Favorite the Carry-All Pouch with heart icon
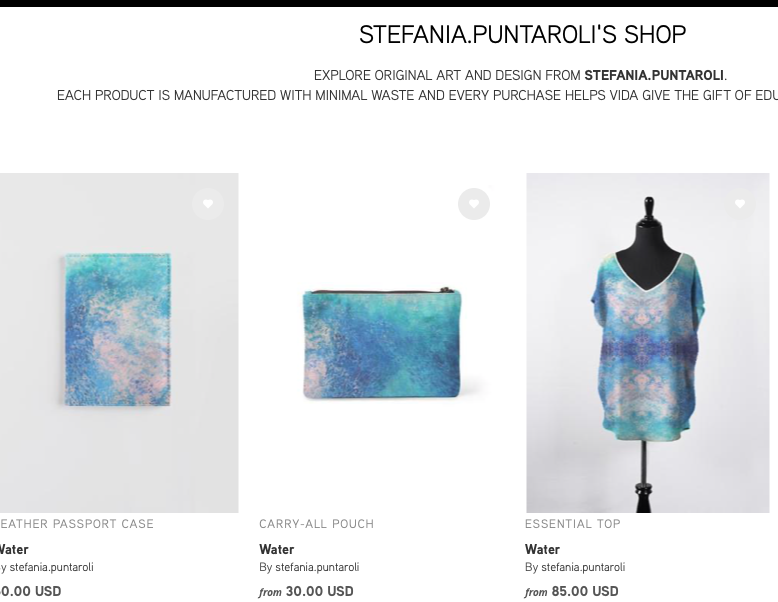 (474, 203)
